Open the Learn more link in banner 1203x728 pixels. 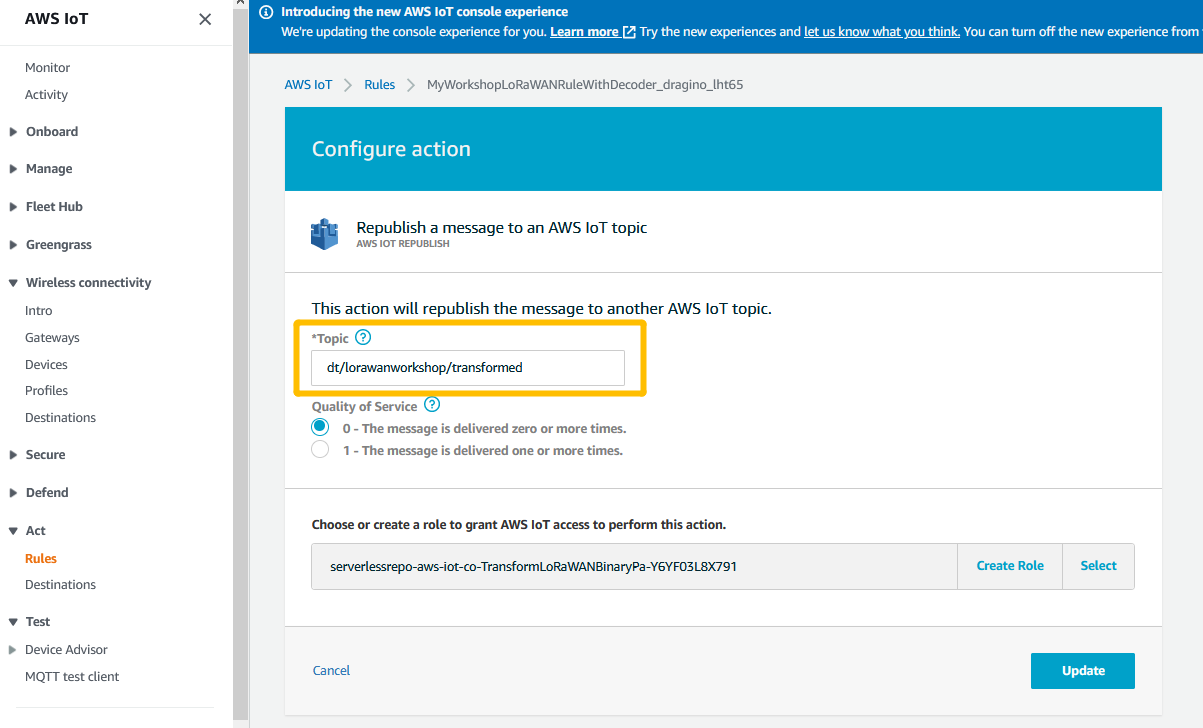(x=584, y=32)
